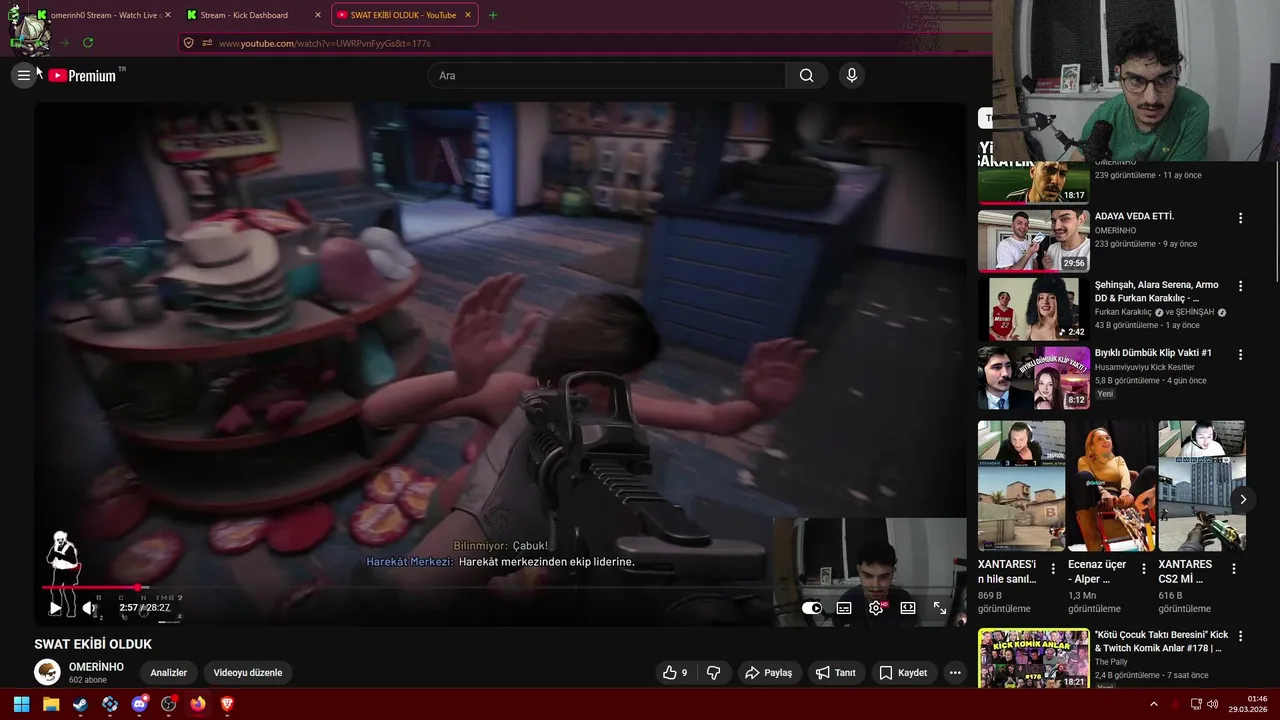Start voice search with microphone icon
Screen dimensions: 1280x720
click(851, 75)
